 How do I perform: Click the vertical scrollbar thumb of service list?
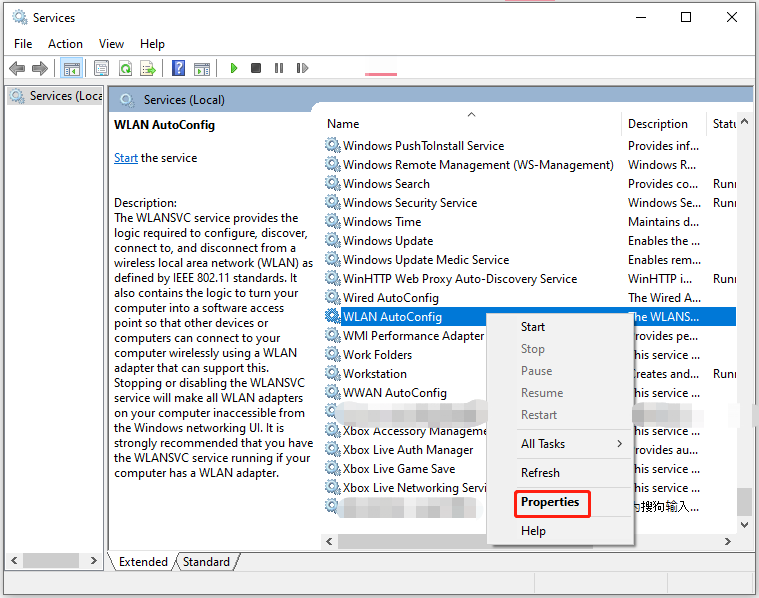pos(744,502)
